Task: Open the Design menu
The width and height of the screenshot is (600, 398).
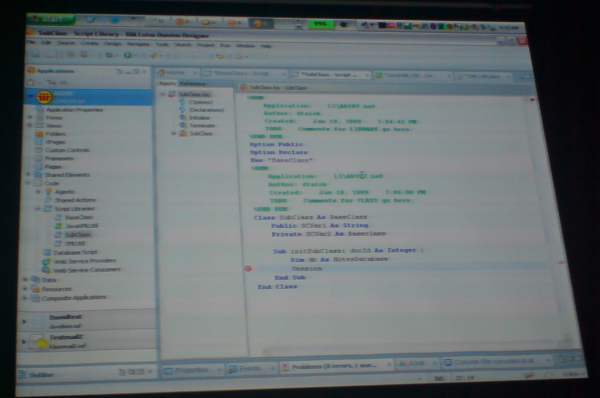Action: click(112, 44)
